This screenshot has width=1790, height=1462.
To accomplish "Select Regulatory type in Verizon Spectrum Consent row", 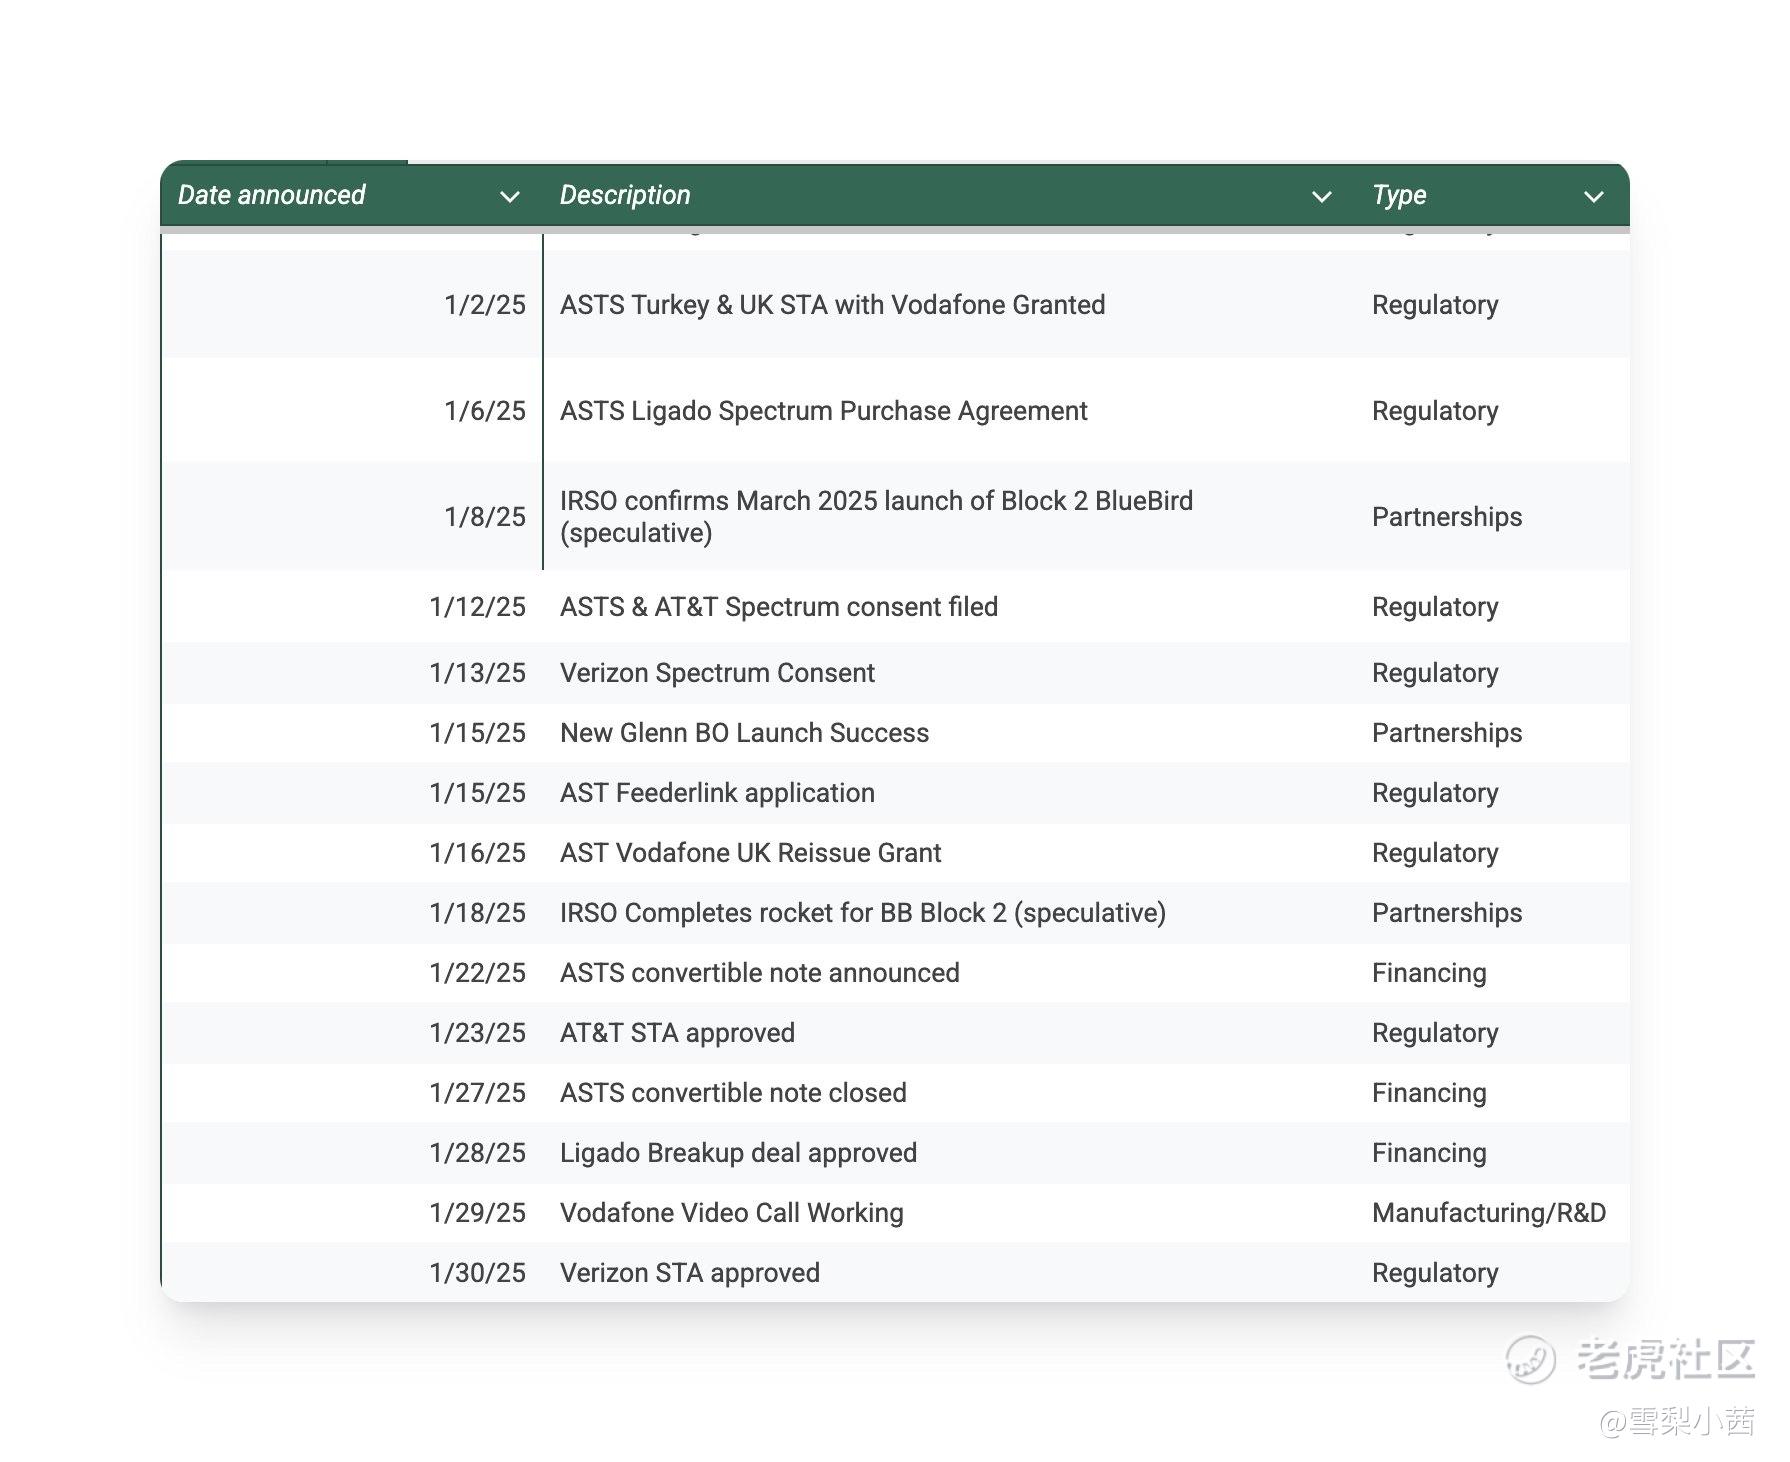I will click(1435, 673).
